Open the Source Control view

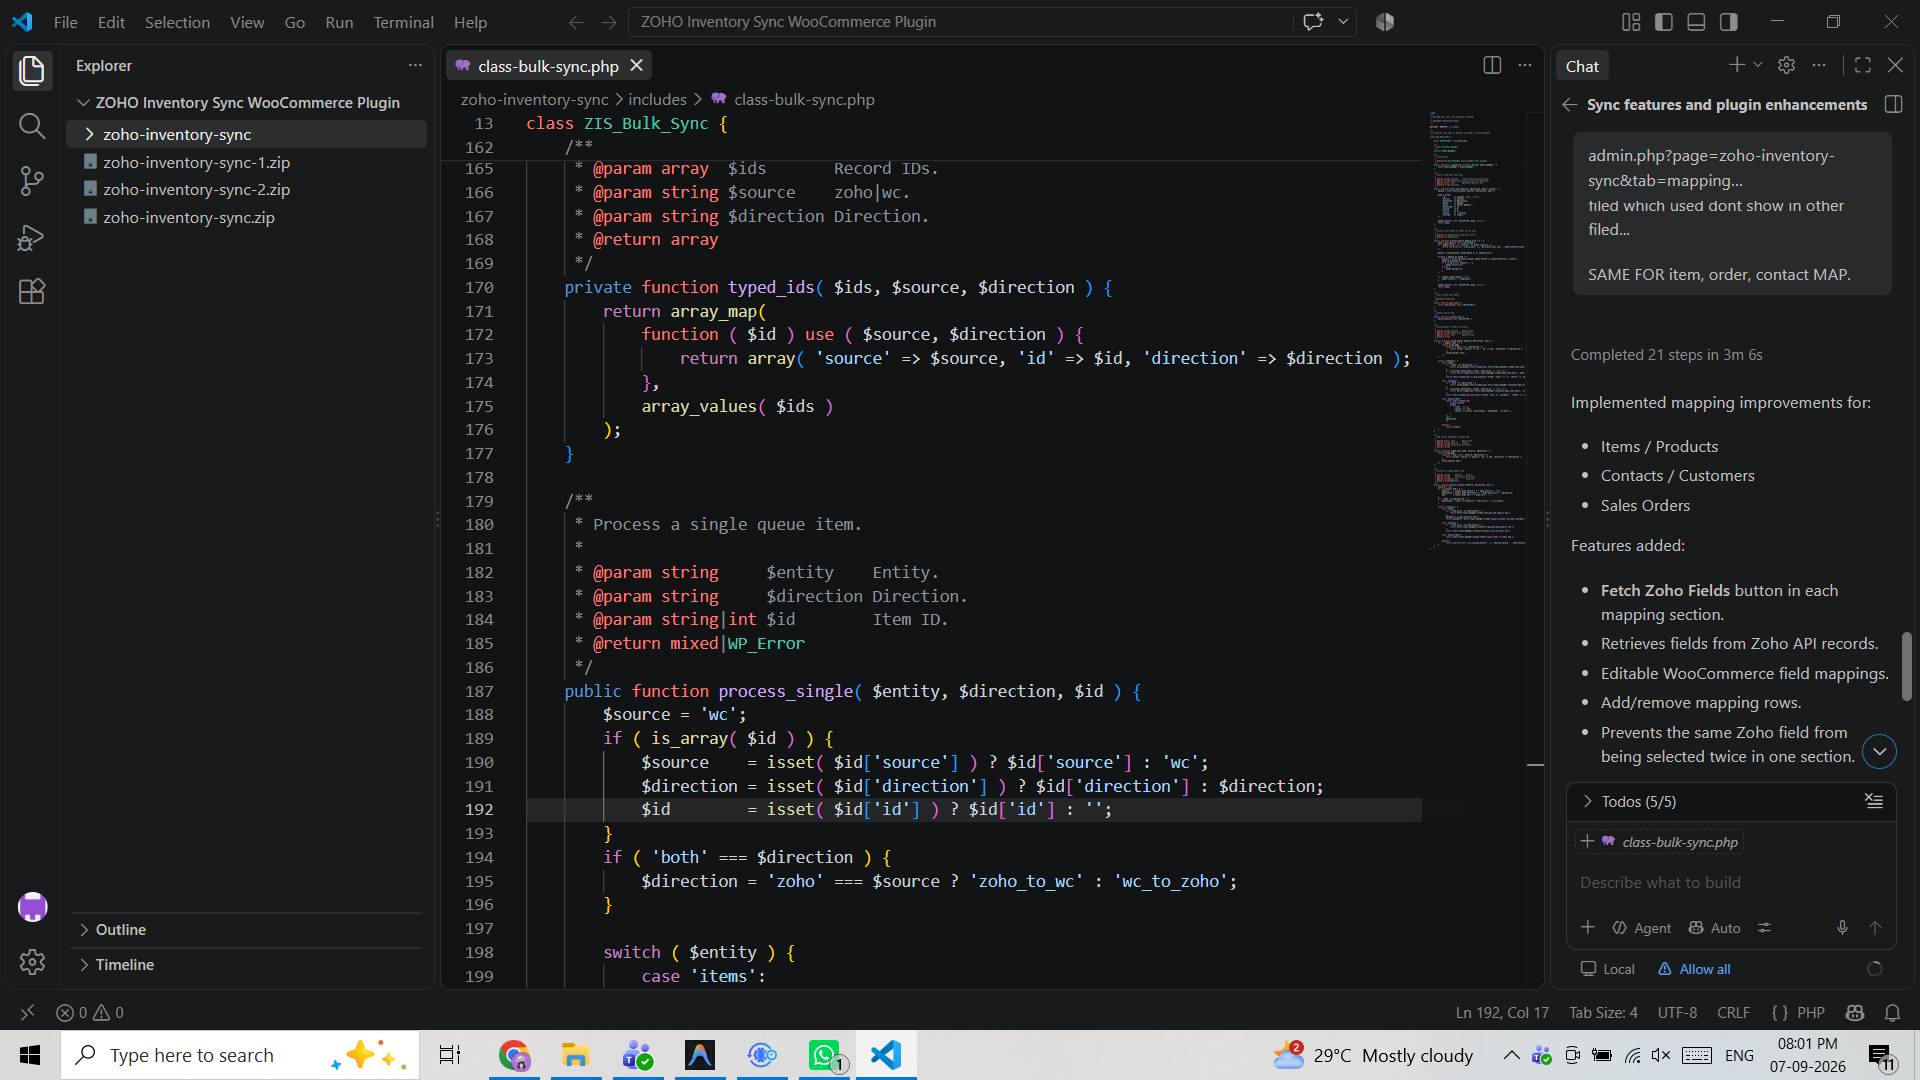tap(32, 181)
